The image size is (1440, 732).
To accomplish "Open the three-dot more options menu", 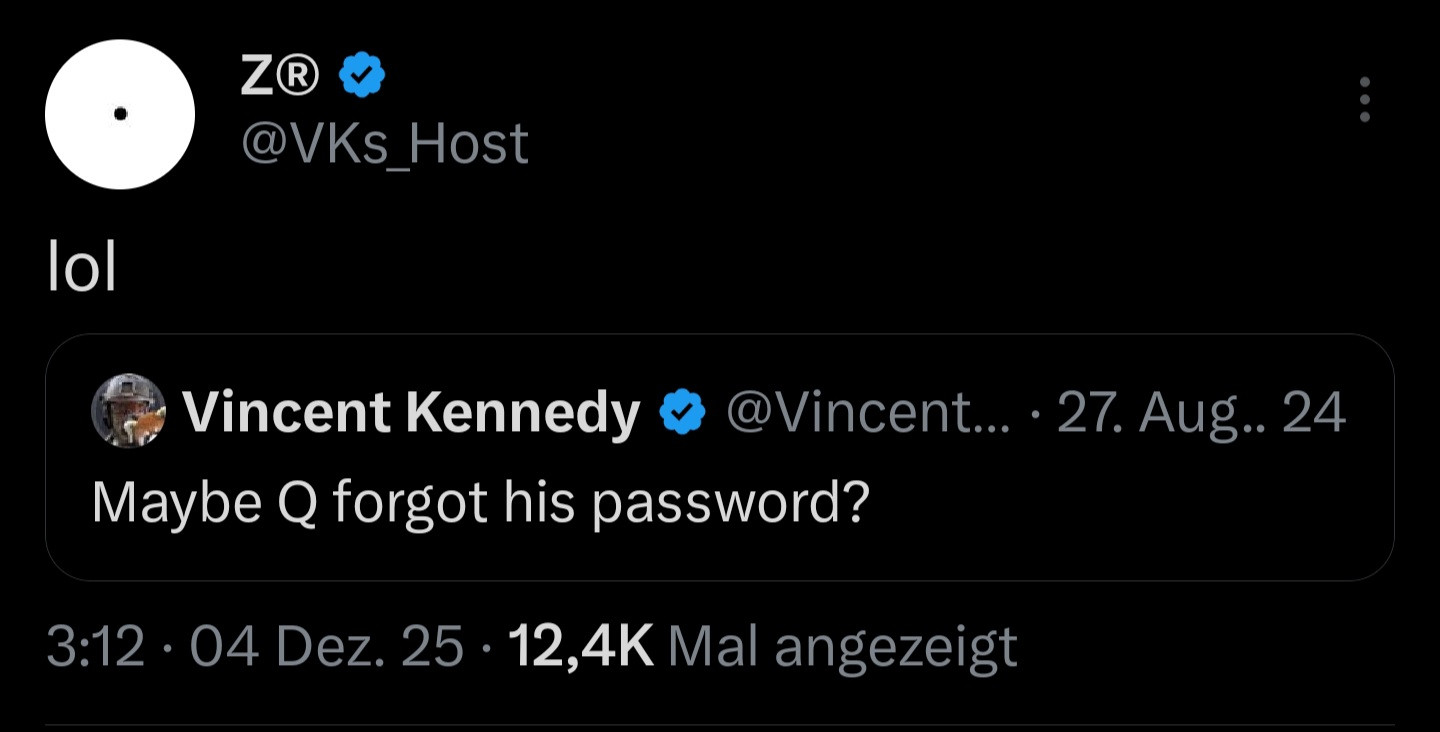I will 1364,100.
